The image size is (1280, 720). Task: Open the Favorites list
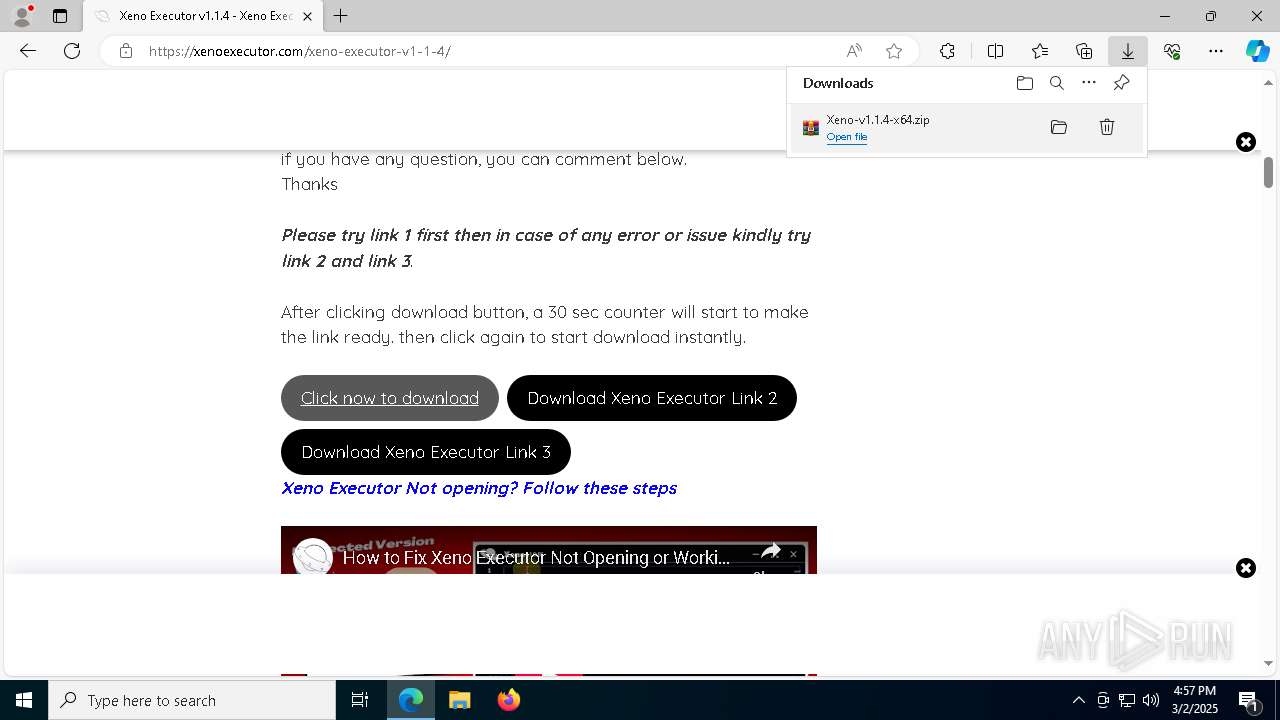(x=1040, y=51)
